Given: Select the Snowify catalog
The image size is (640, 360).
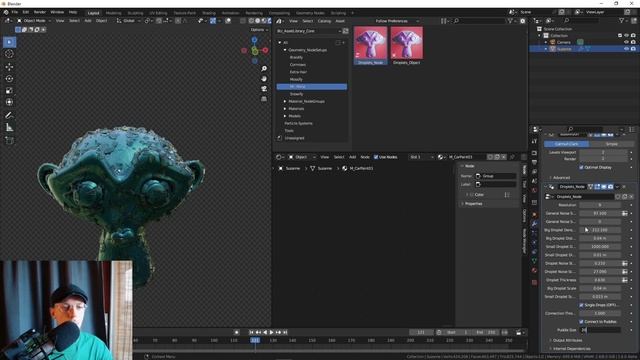Looking at the screenshot, I should pyautogui.click(x=296, y=94).
